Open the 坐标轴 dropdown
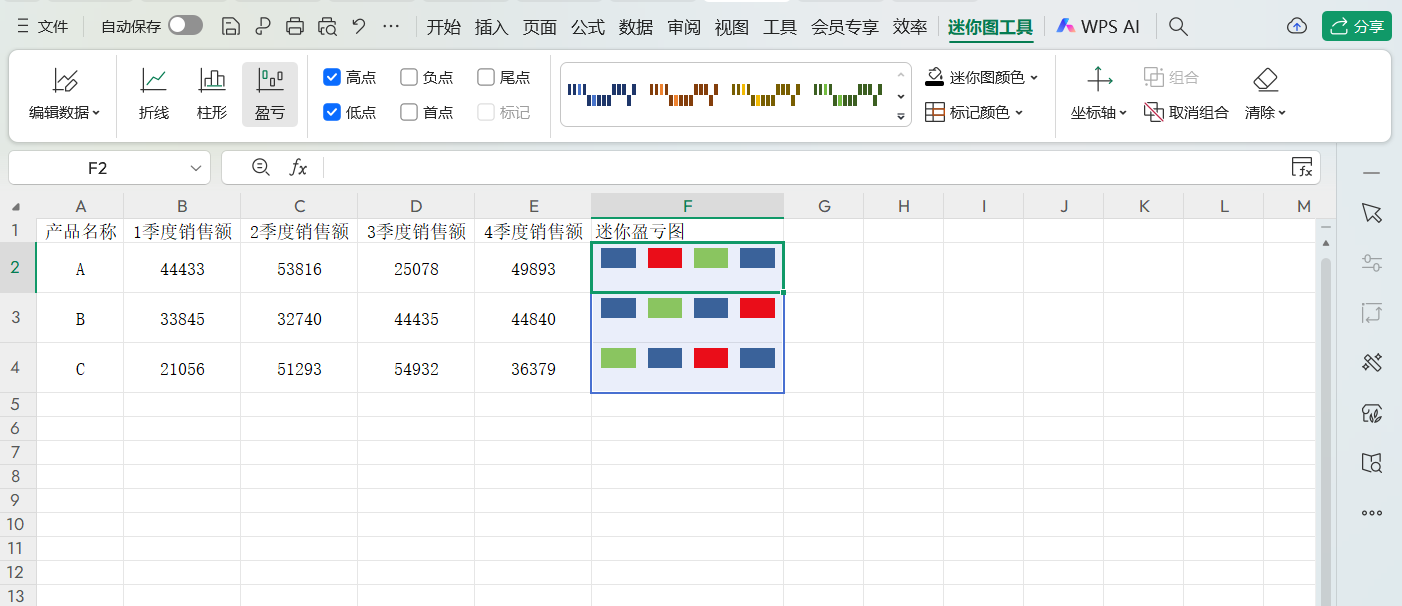 pos(1099,112)
